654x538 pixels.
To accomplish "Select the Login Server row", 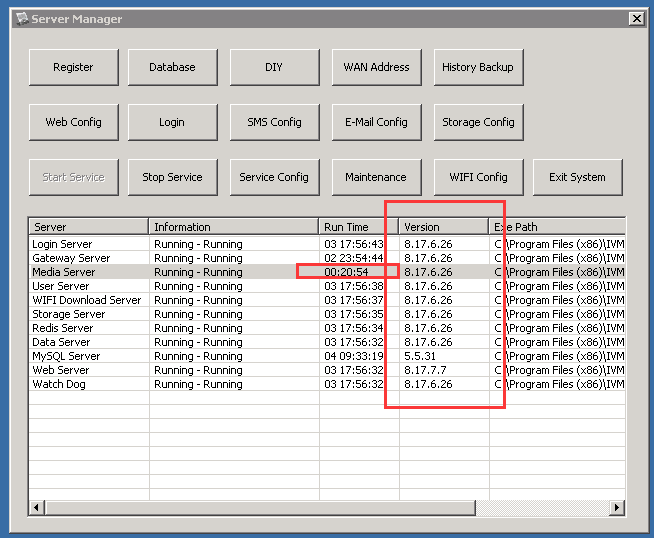I will point(327,244).
